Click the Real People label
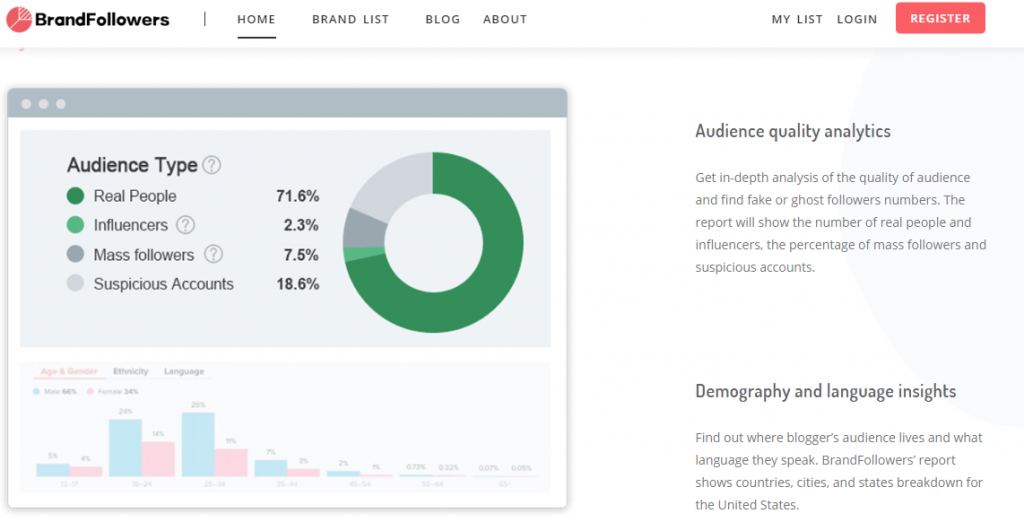The image size is (1024, 522). [x=135, y=196]
